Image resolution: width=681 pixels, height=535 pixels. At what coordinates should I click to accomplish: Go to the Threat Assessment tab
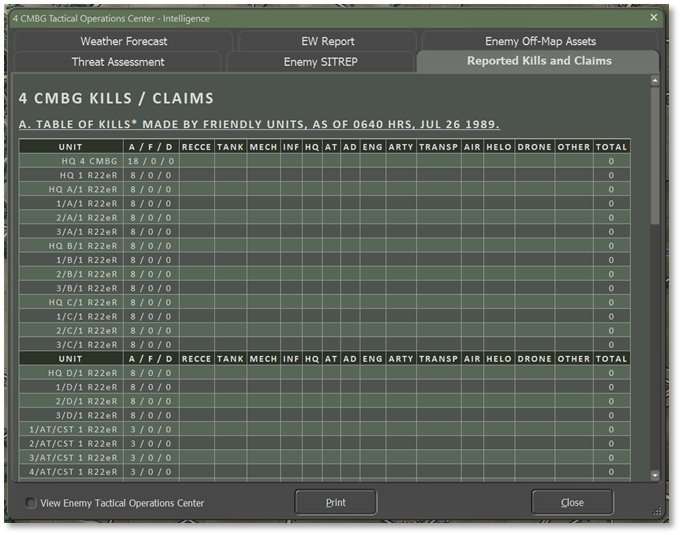118,62
